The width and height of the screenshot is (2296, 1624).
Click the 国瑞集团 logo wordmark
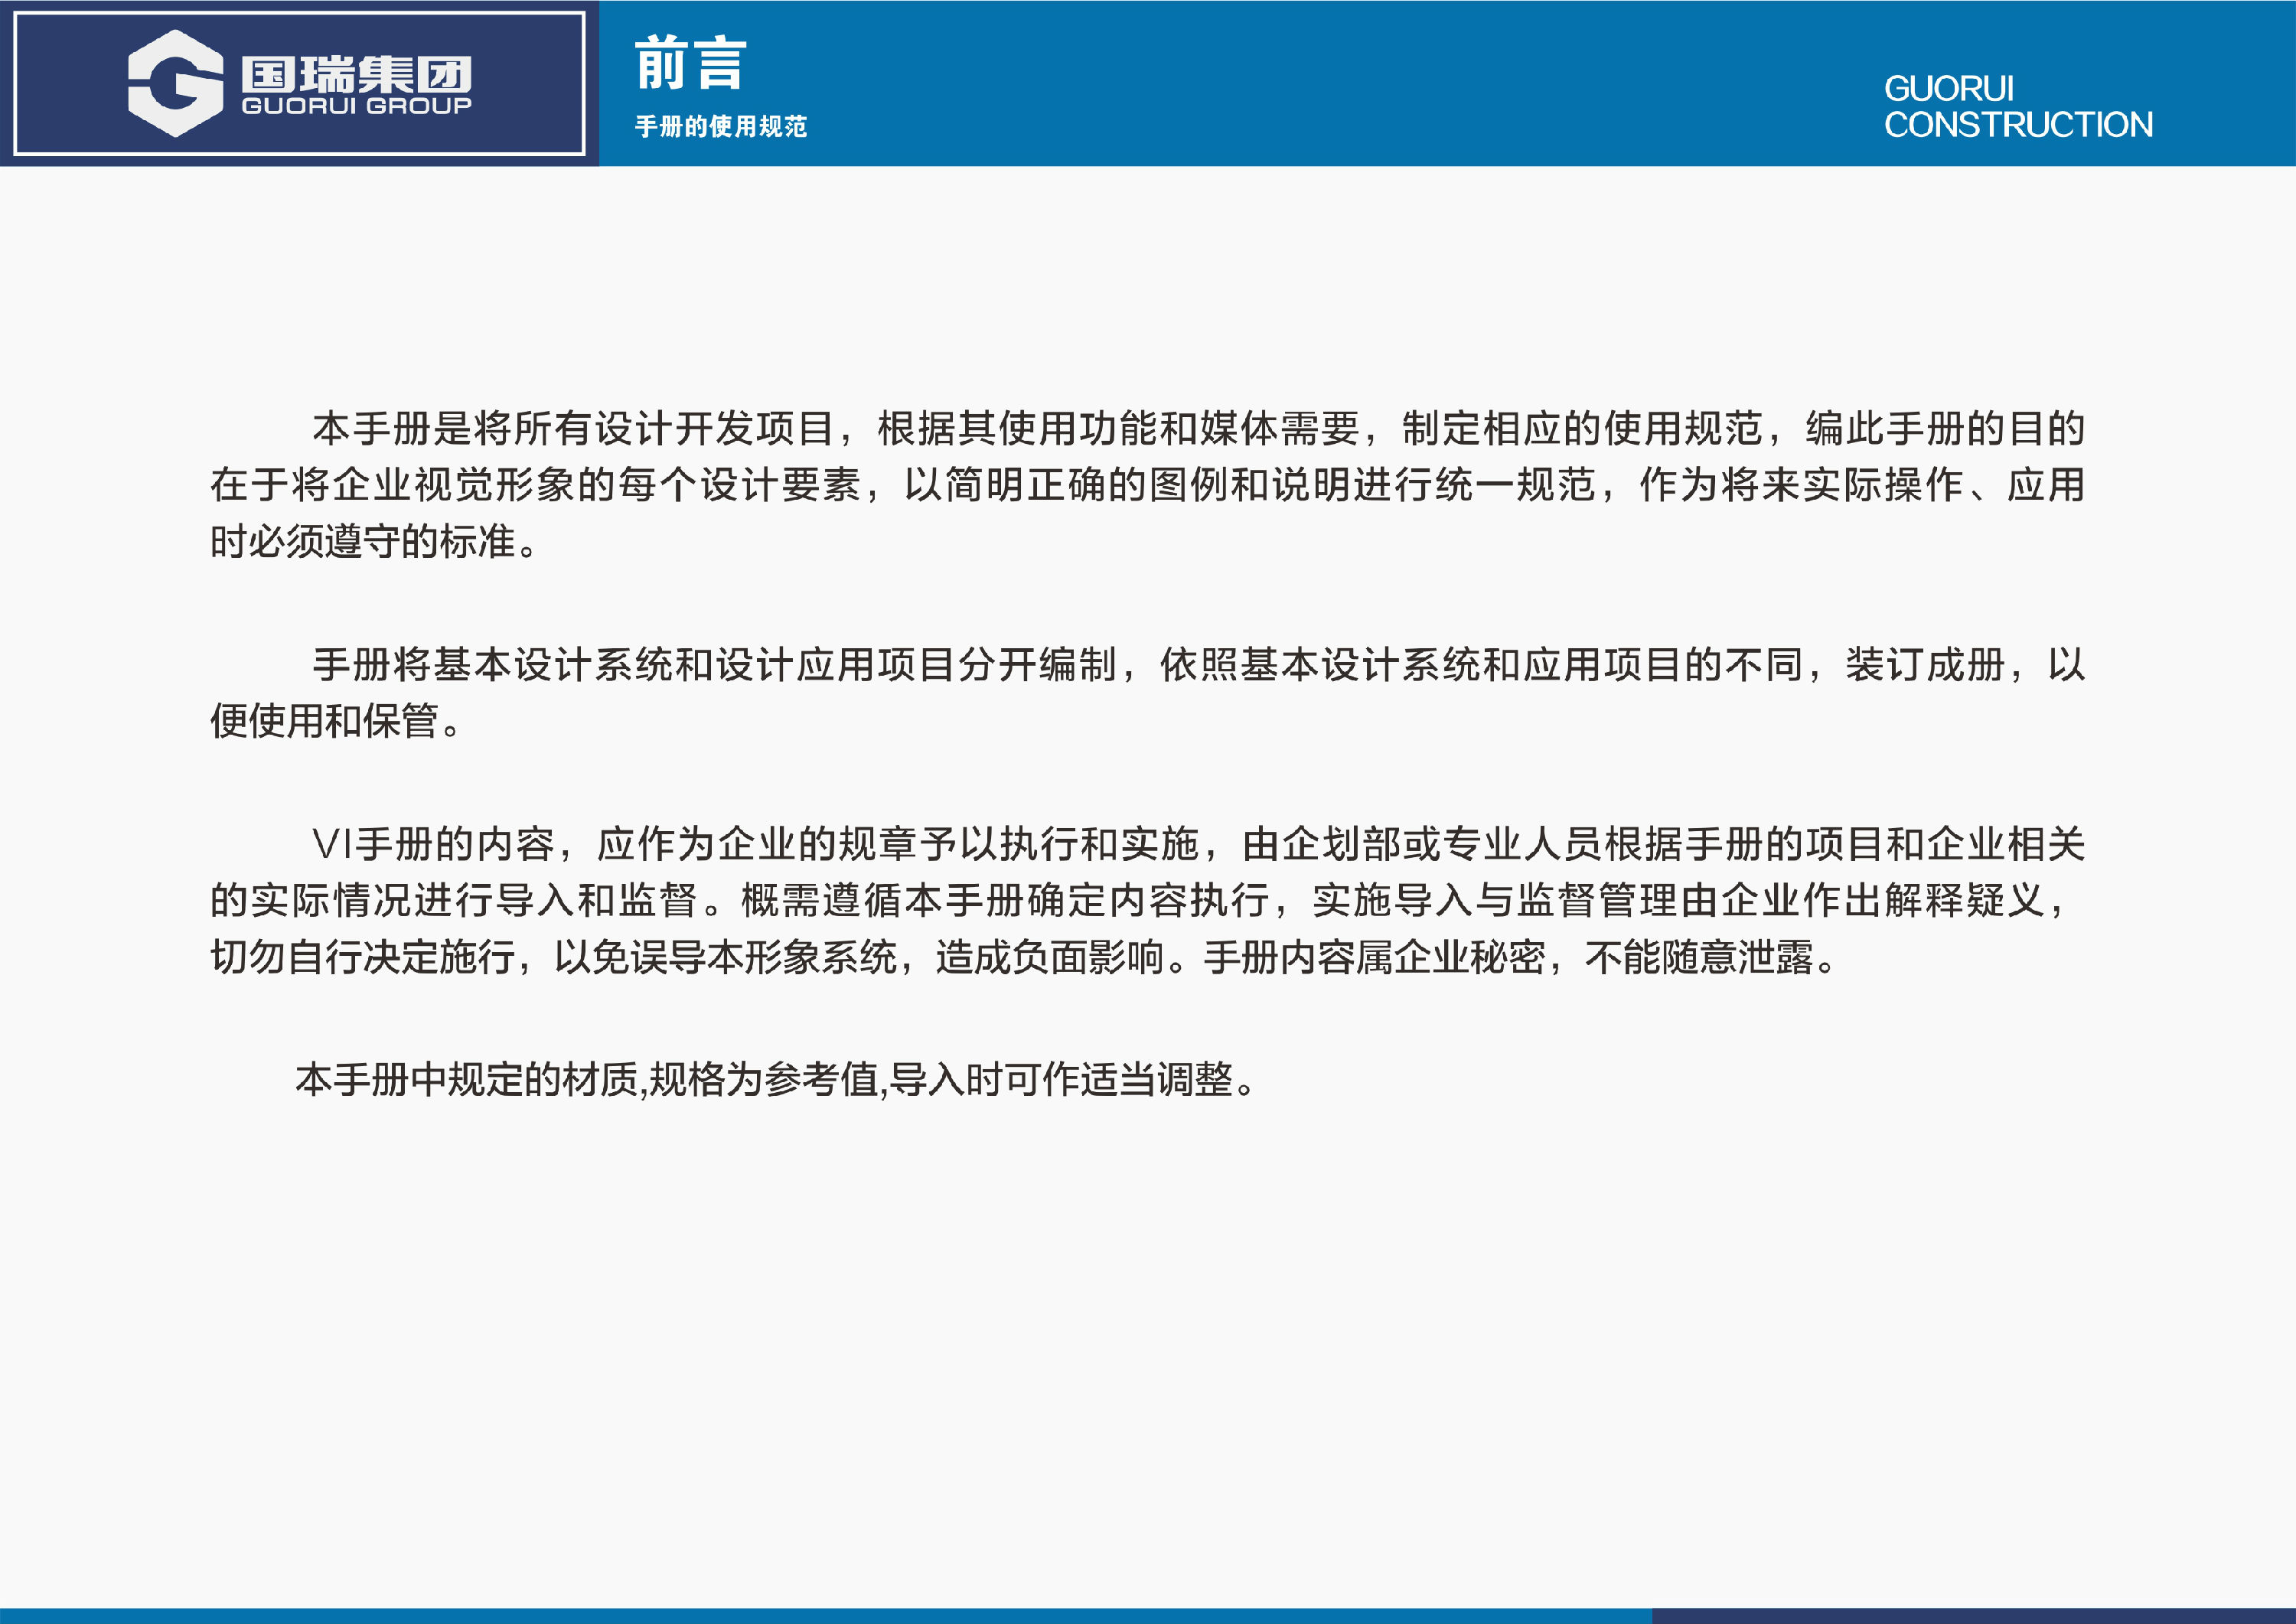pos(356,74)
